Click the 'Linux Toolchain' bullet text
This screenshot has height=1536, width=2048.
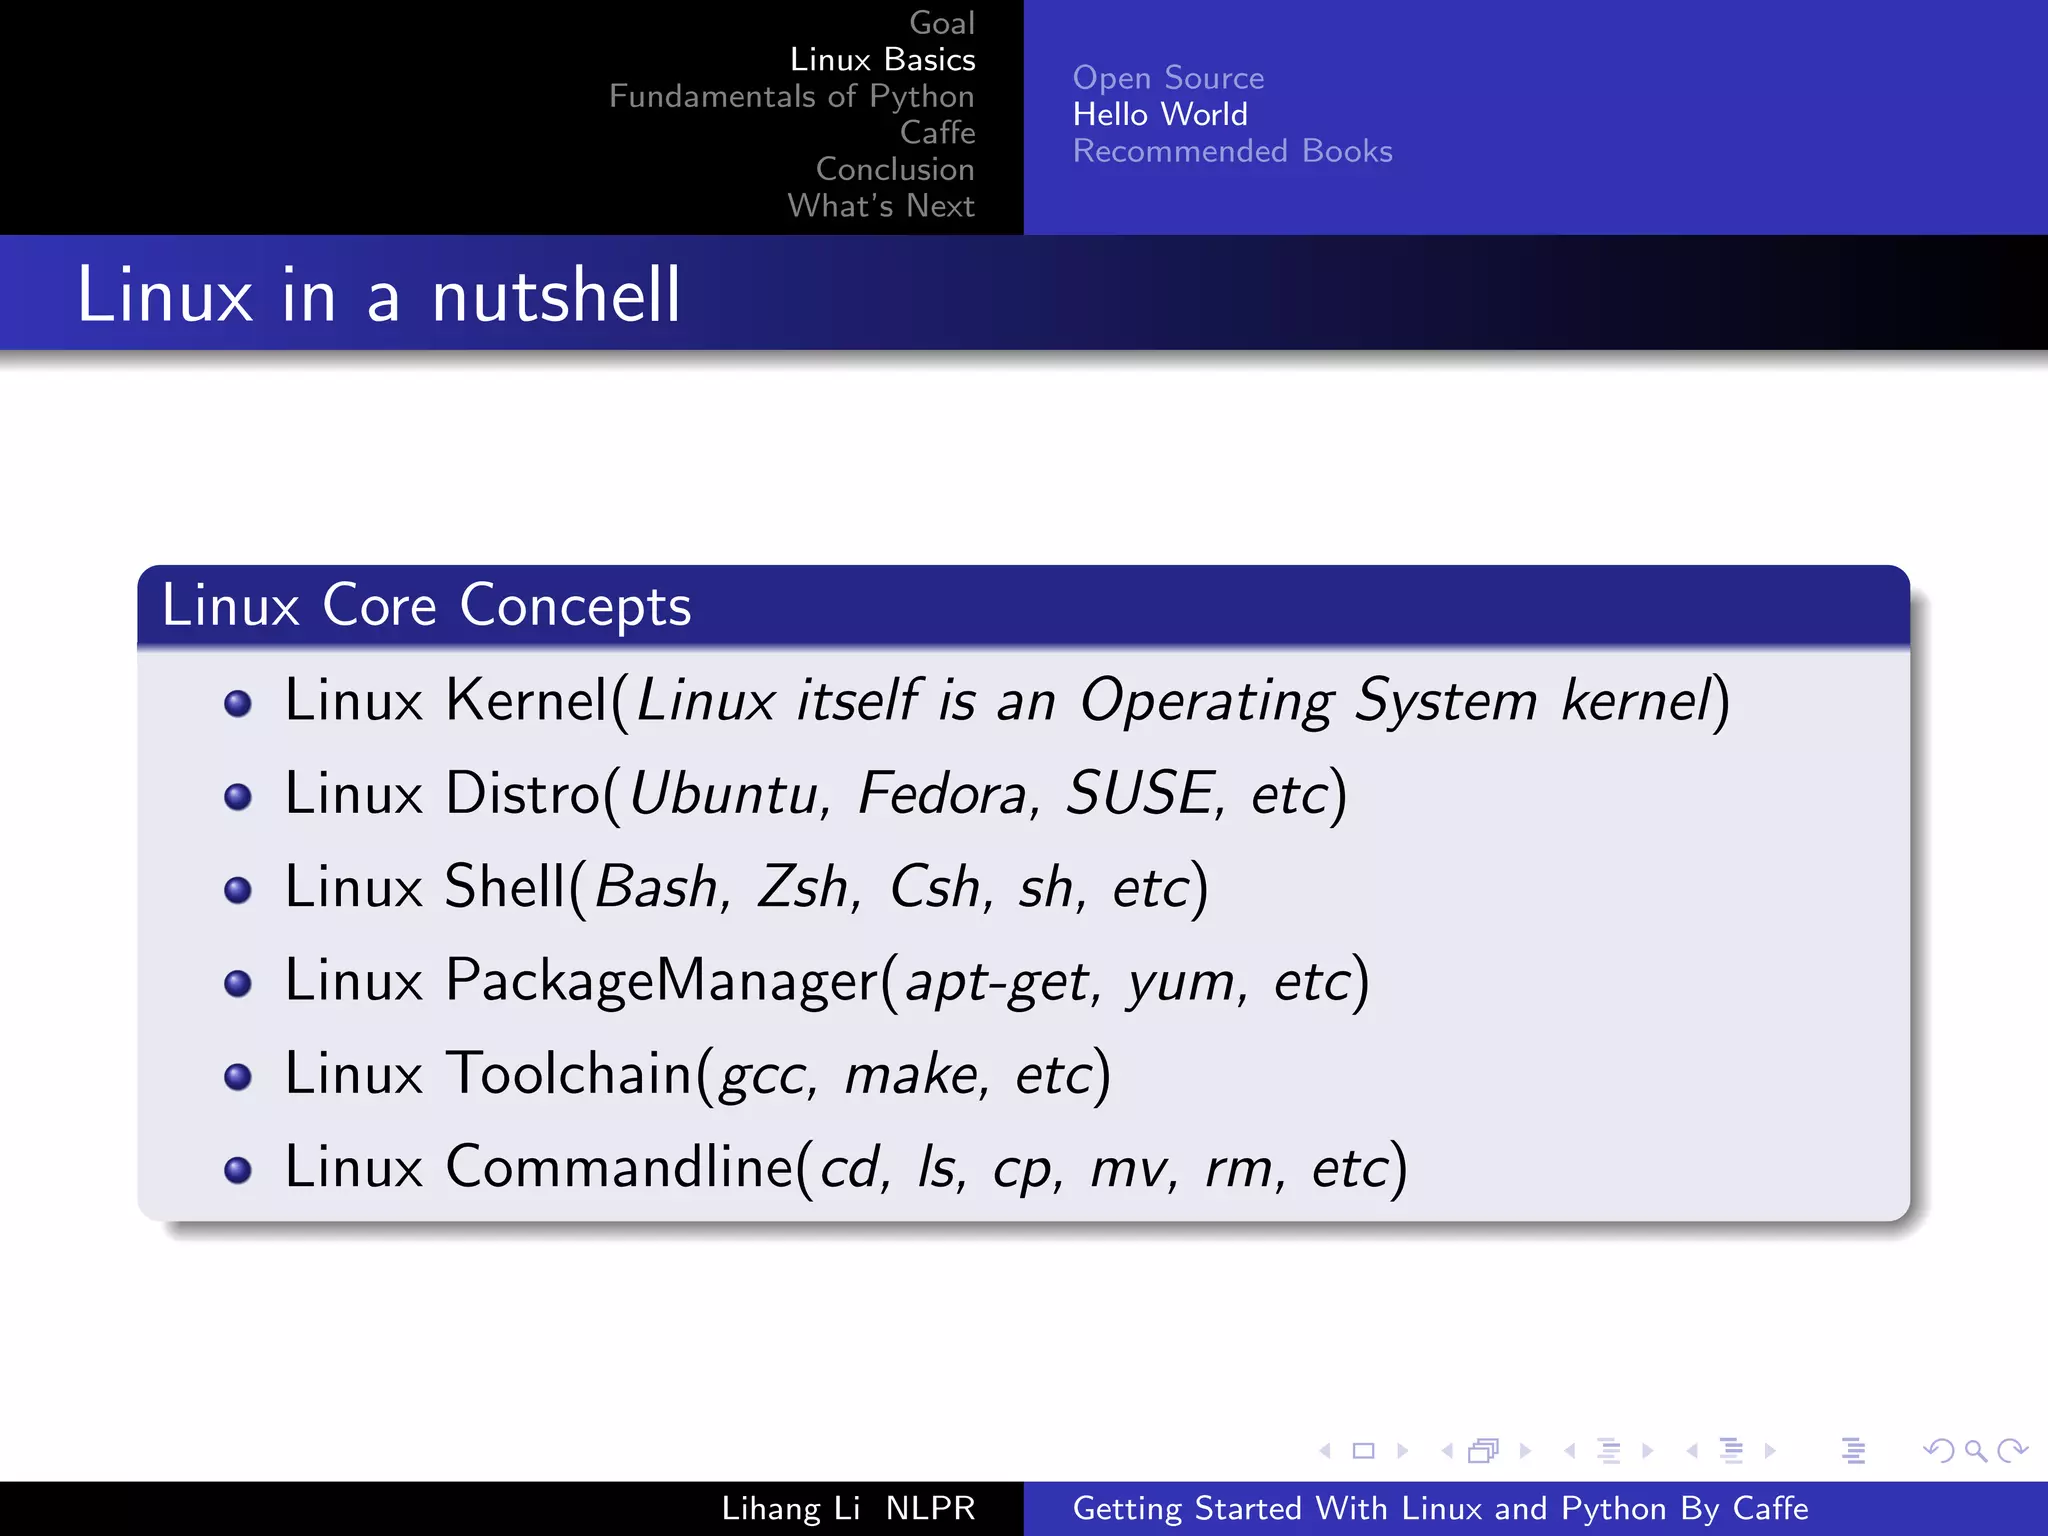coord(698,1074)
